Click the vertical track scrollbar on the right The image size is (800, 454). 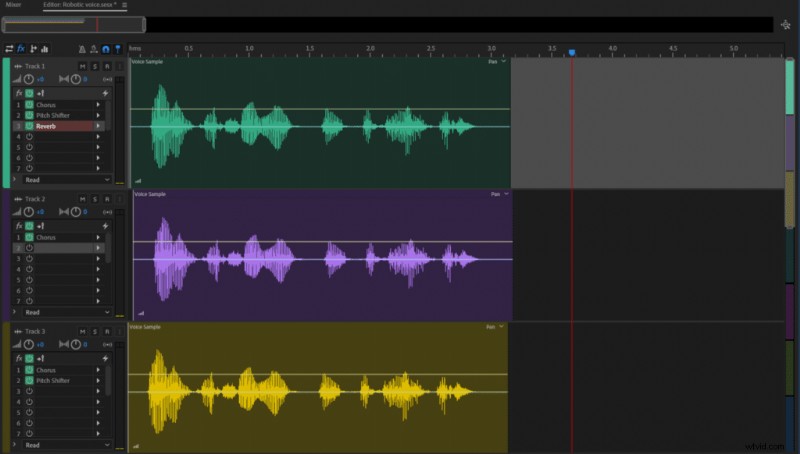click(789, 143)
